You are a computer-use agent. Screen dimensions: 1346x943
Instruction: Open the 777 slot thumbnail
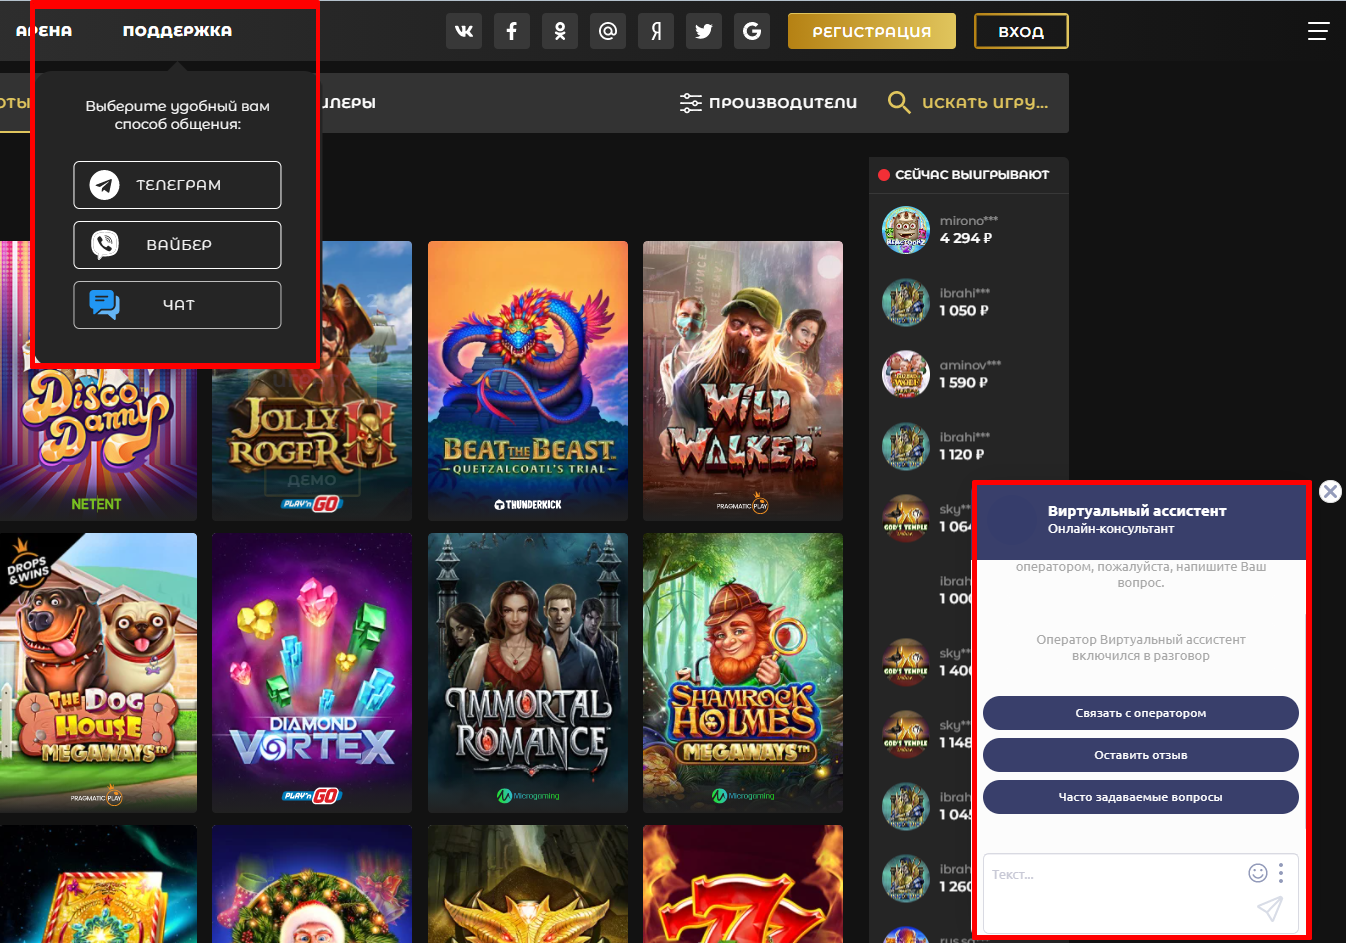coord(743,884)
